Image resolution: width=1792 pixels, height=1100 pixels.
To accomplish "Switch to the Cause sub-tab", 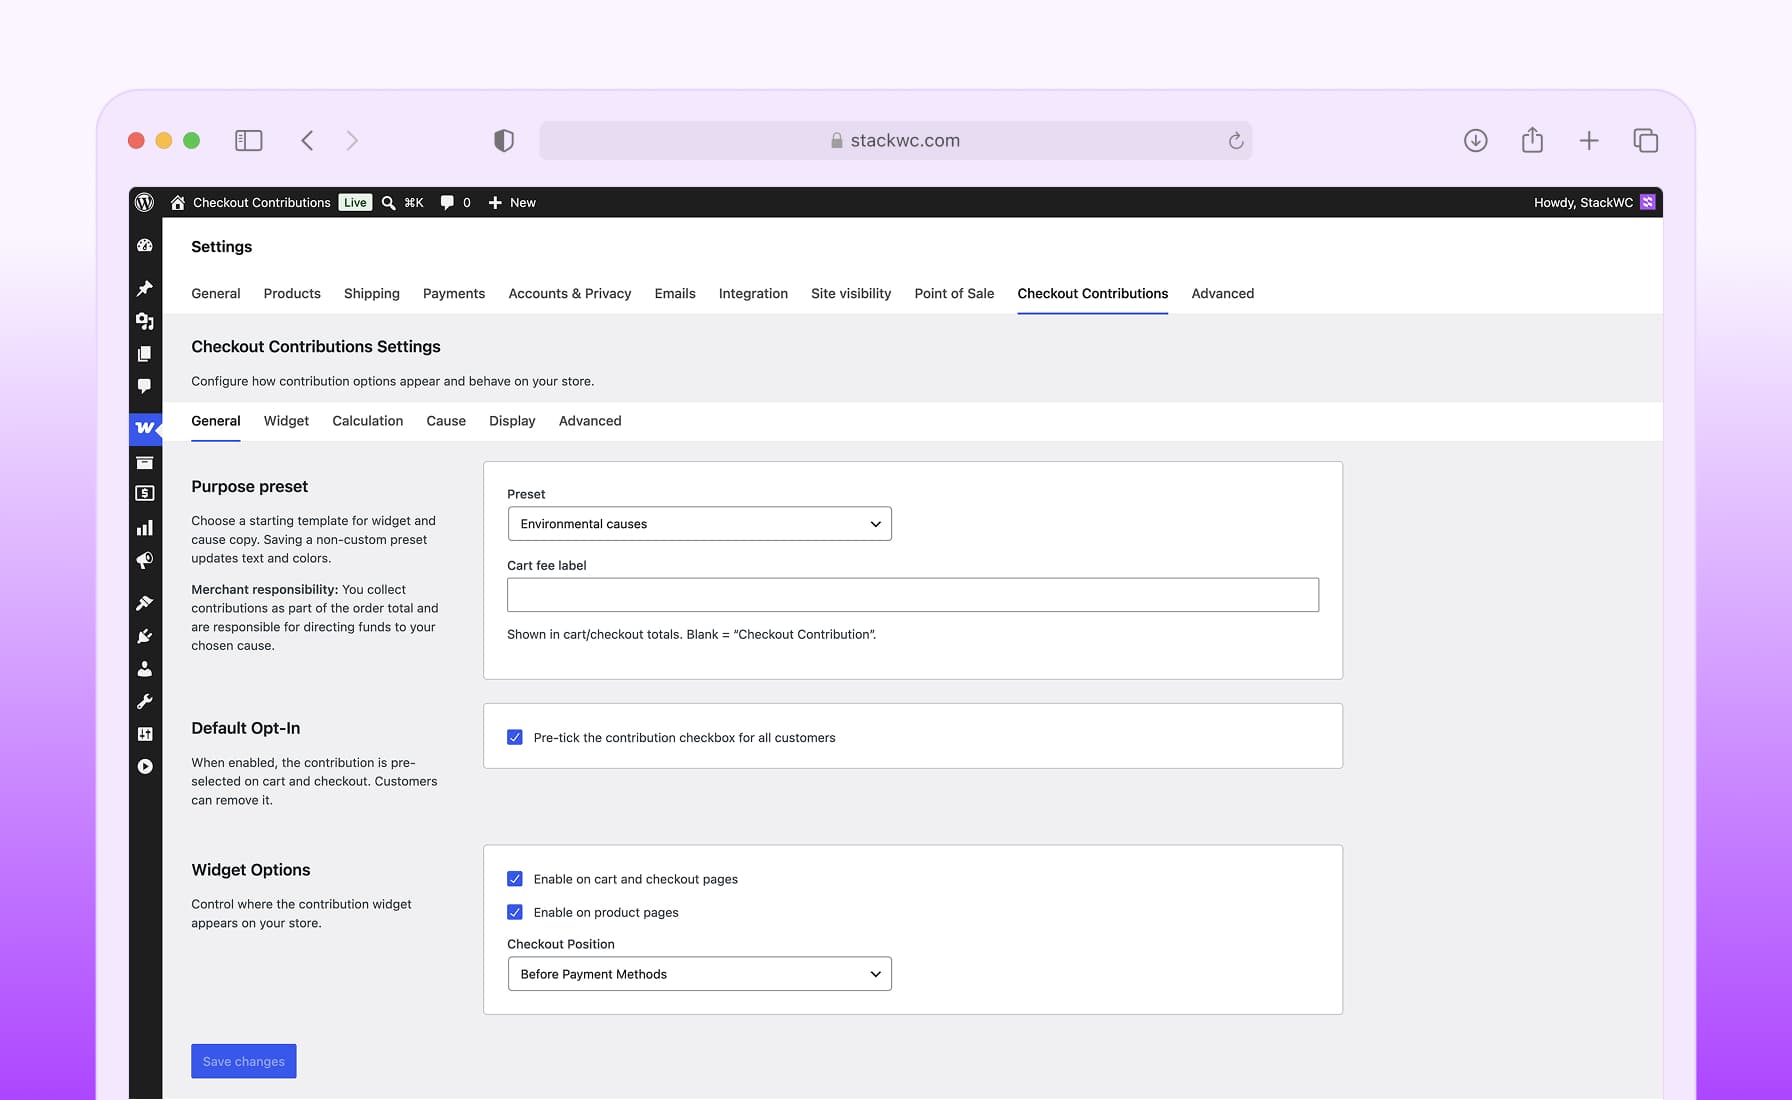I will (x=446, y=421).
